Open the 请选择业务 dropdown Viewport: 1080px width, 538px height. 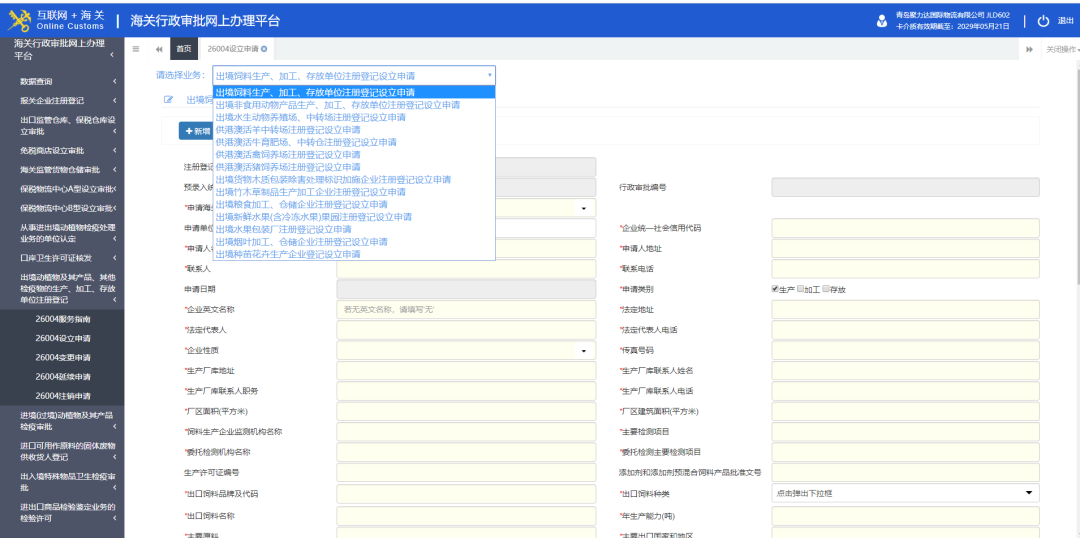[x=354, y=75]
